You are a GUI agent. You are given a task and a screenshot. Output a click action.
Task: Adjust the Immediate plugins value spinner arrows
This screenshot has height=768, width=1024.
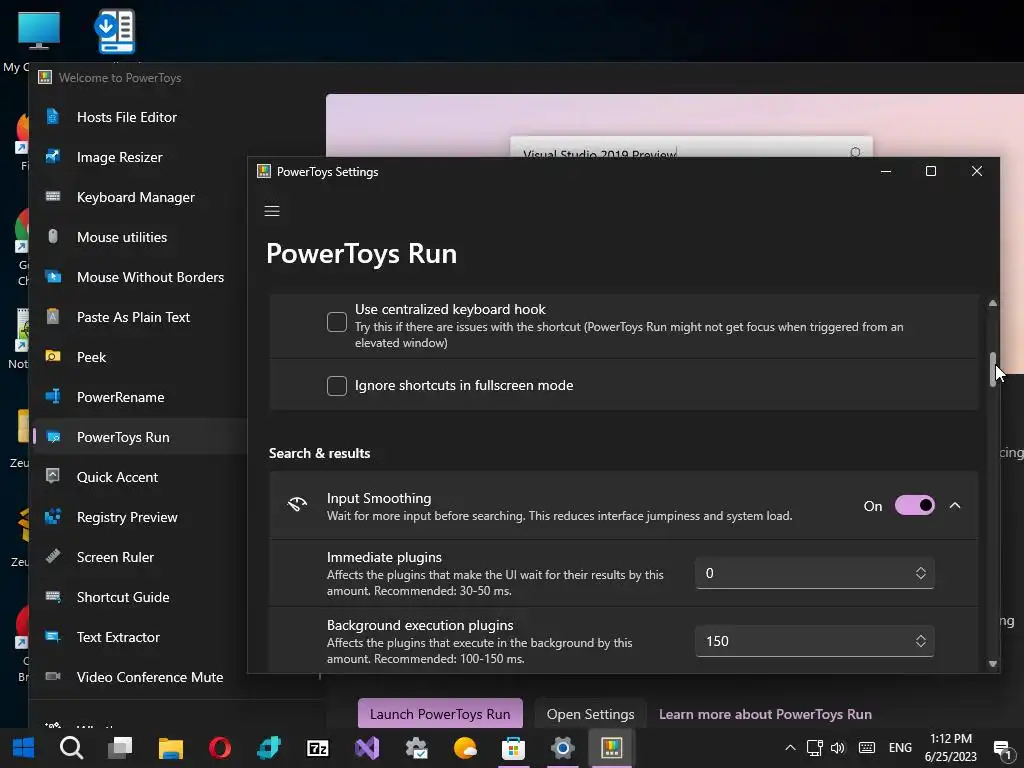pos(921,573)
